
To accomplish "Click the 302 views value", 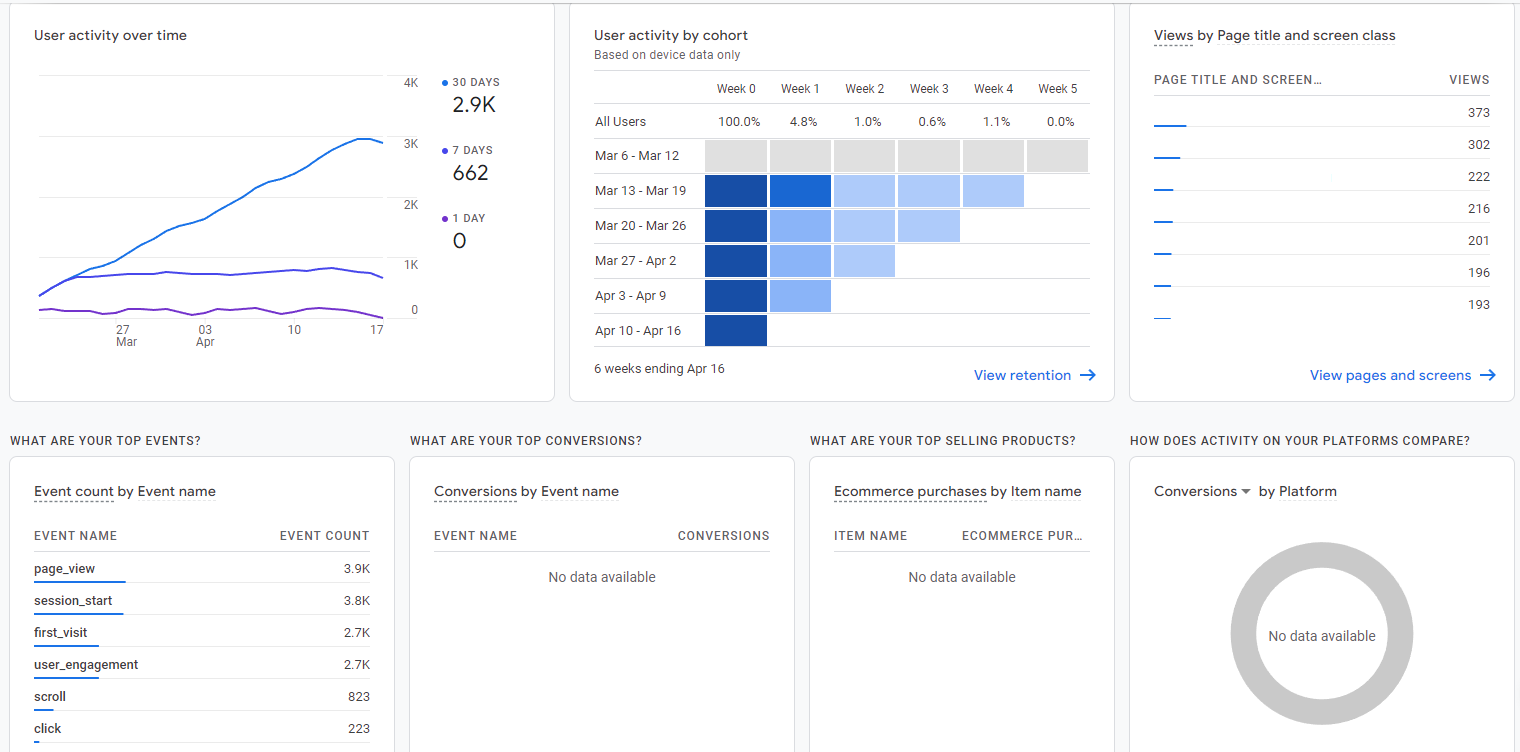I will coord(1478,144).
